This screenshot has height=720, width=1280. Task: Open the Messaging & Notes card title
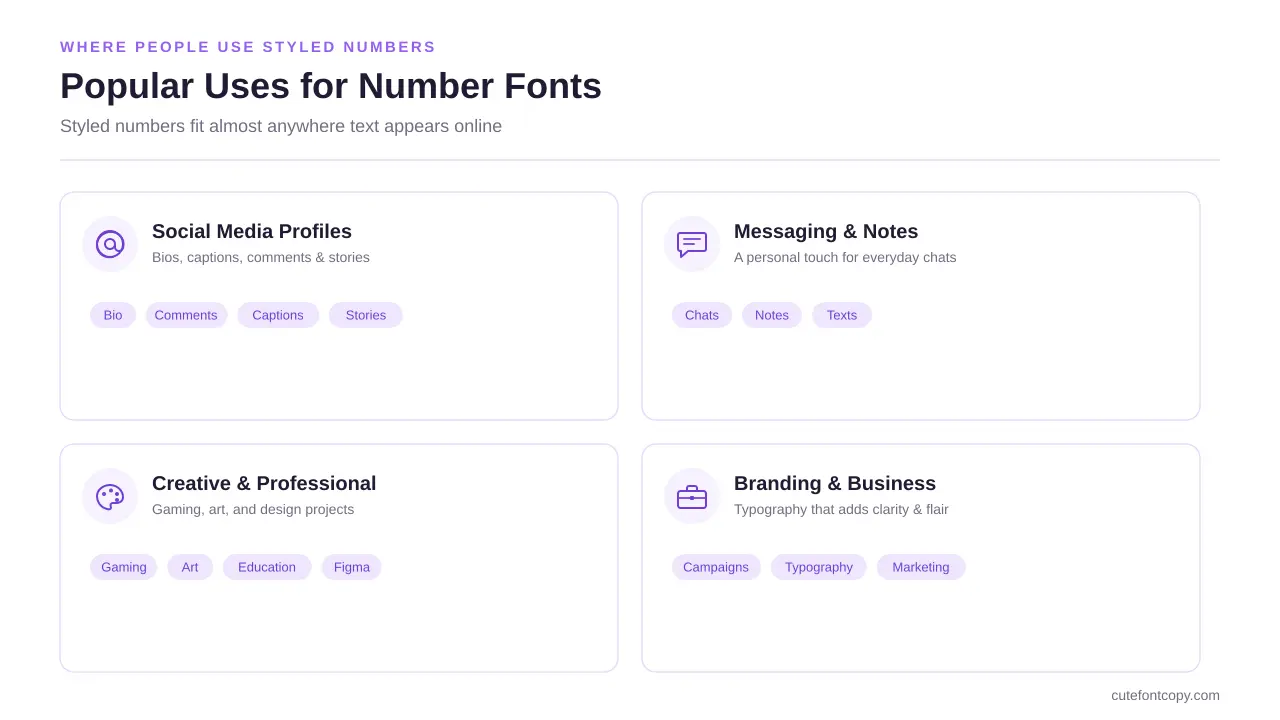click(826, 231)
